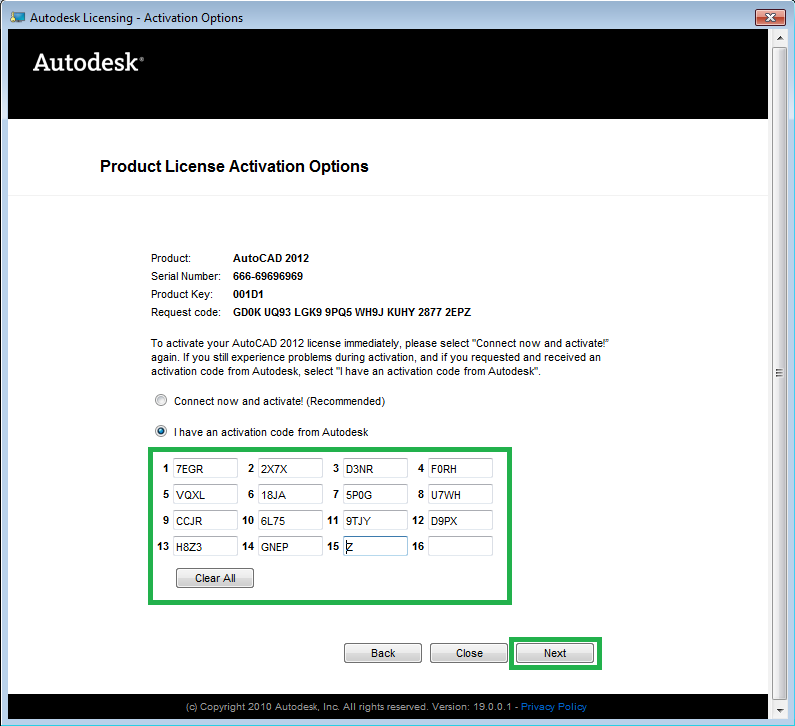Open the Privacy Policy link

[554, 707]
